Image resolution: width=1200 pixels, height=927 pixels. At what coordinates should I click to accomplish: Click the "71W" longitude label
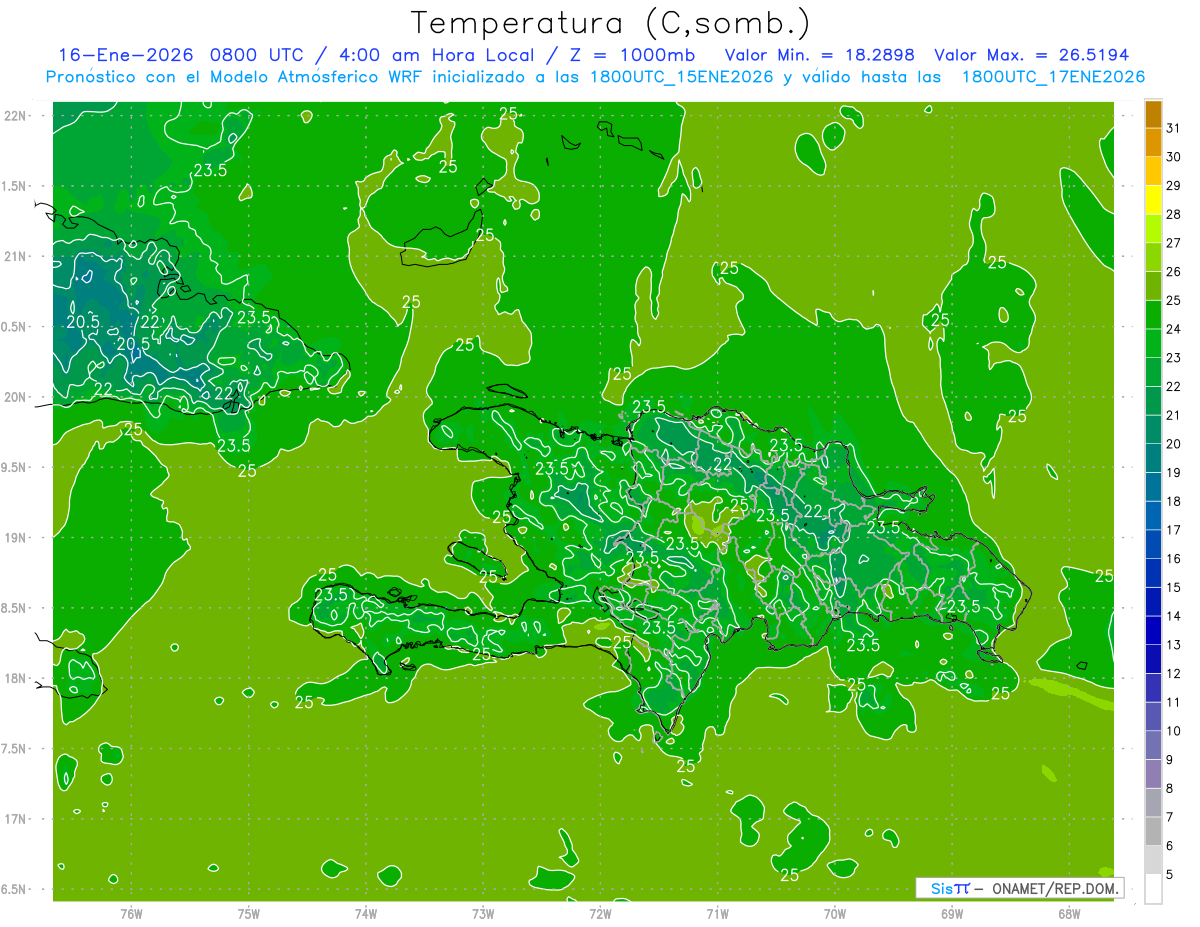(717, 914)
